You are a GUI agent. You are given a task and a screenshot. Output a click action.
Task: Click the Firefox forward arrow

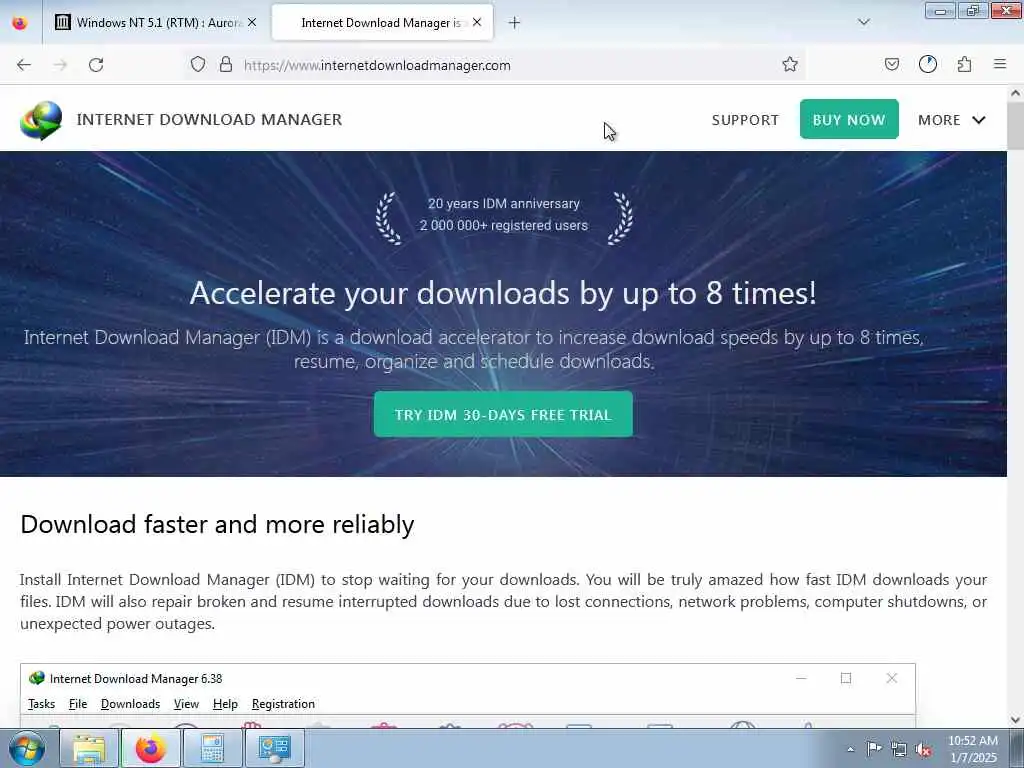point(60,65)
